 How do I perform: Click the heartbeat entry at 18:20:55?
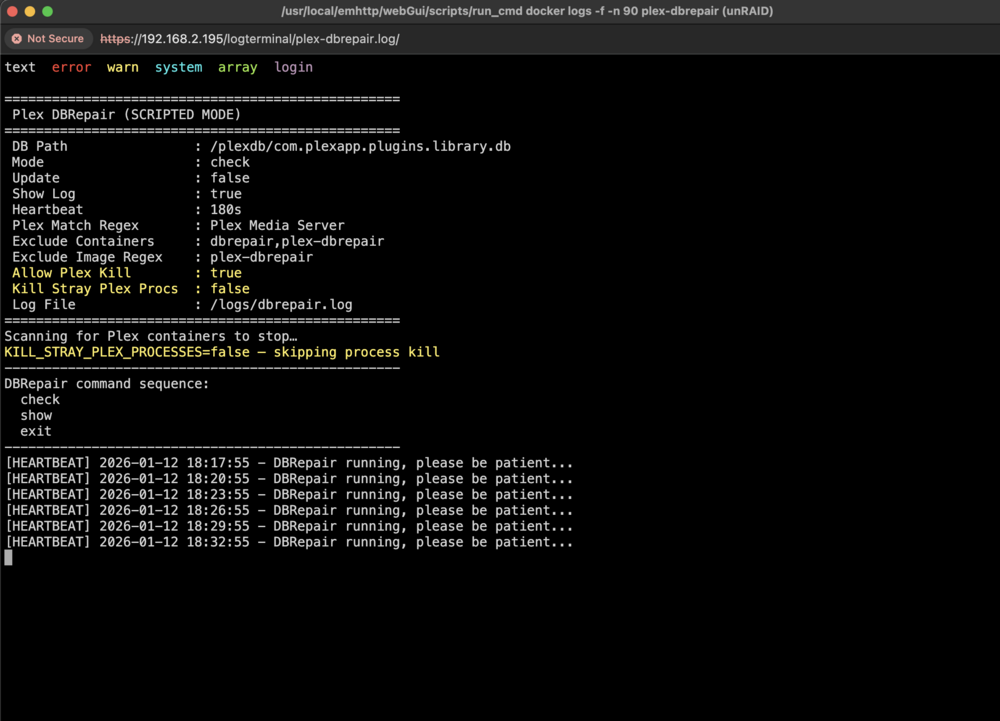pos(289,479)
